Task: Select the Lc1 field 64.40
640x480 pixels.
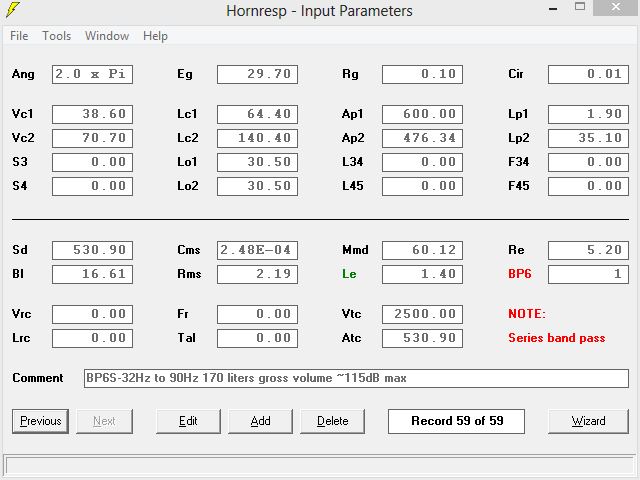Action: click(258, 114)
